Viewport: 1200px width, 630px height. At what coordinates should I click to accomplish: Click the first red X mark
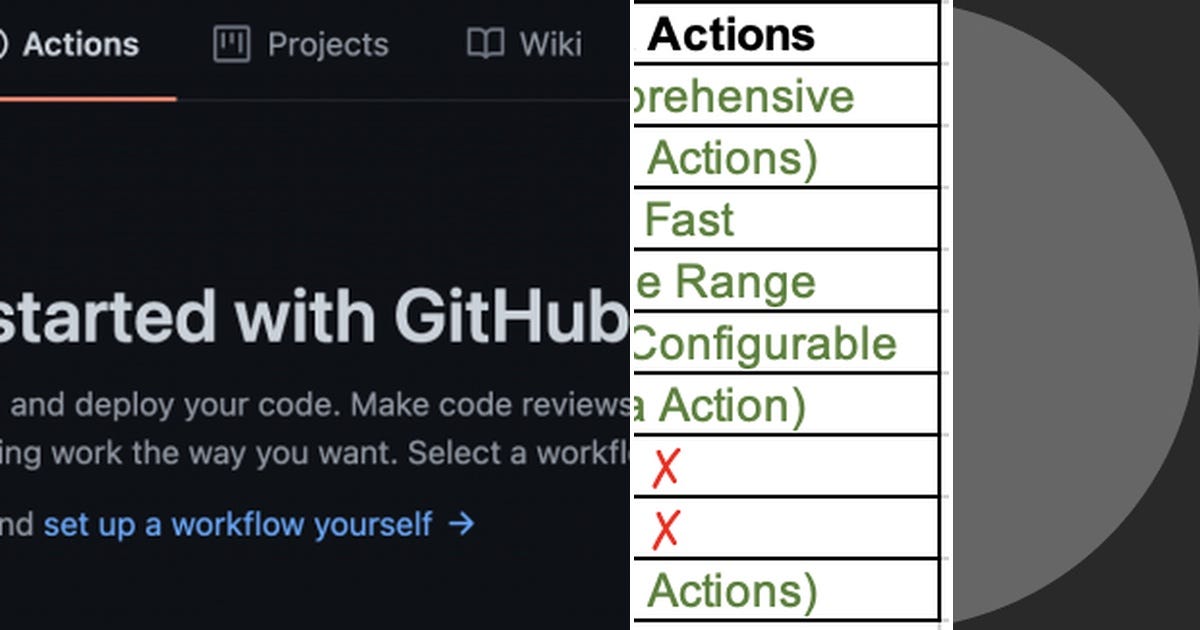click(x=666, y=466)
